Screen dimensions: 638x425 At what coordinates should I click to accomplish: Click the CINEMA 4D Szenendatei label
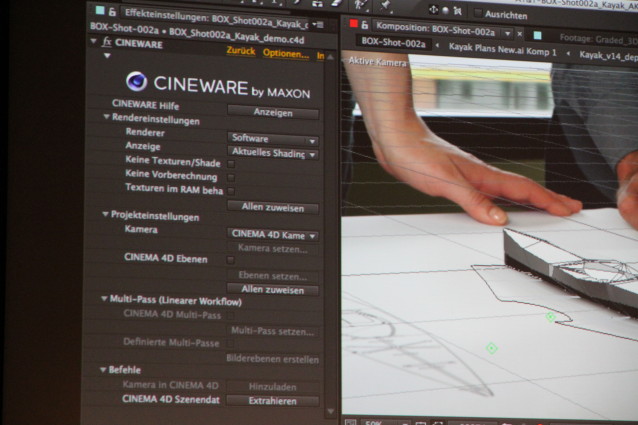tap(171, 399)
